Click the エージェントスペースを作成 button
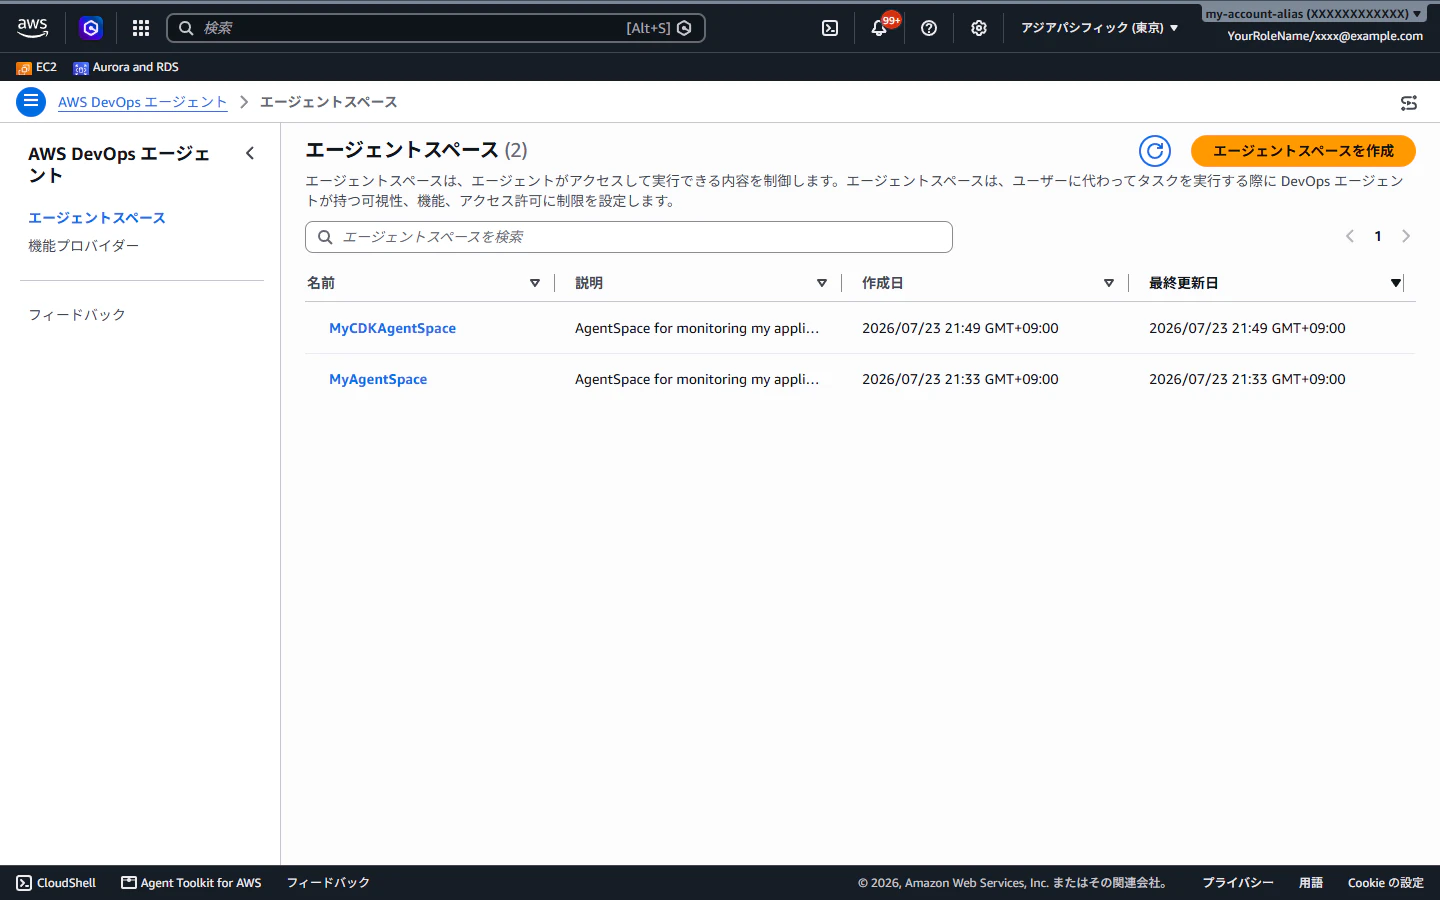The image size is (1440, 900). 1303,151
